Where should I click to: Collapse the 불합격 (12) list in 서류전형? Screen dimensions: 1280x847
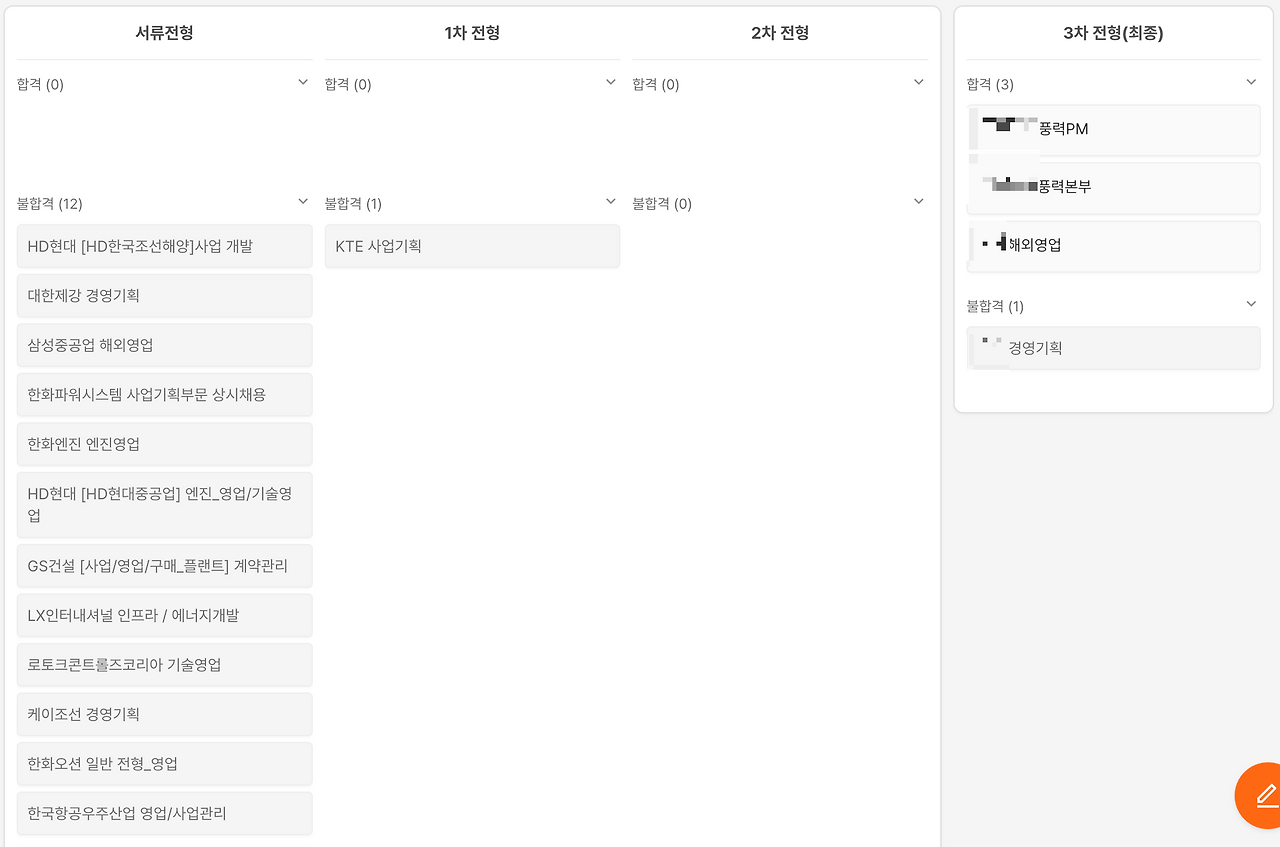[302, 202]
